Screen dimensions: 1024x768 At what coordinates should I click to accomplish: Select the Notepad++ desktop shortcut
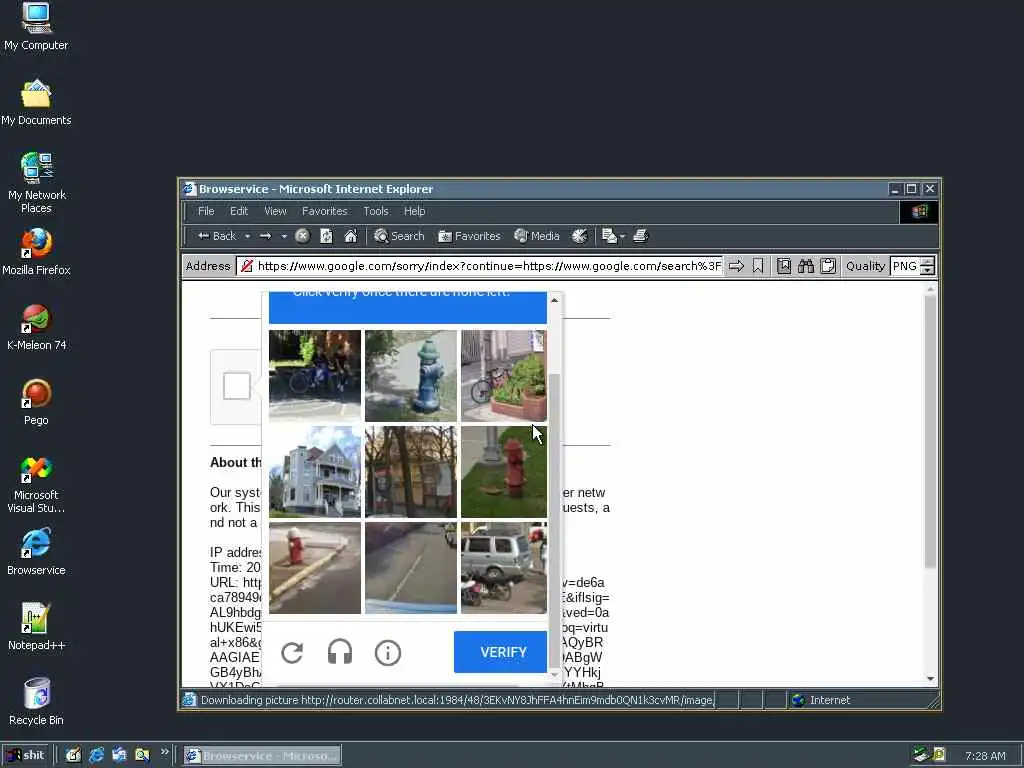[36, 628]
